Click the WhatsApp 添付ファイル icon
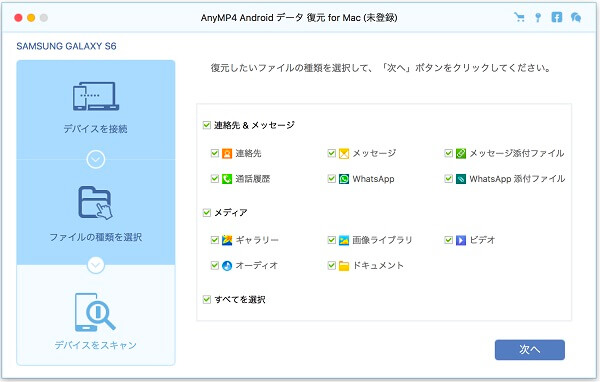 pyautogui.click(x=461, y=179)
